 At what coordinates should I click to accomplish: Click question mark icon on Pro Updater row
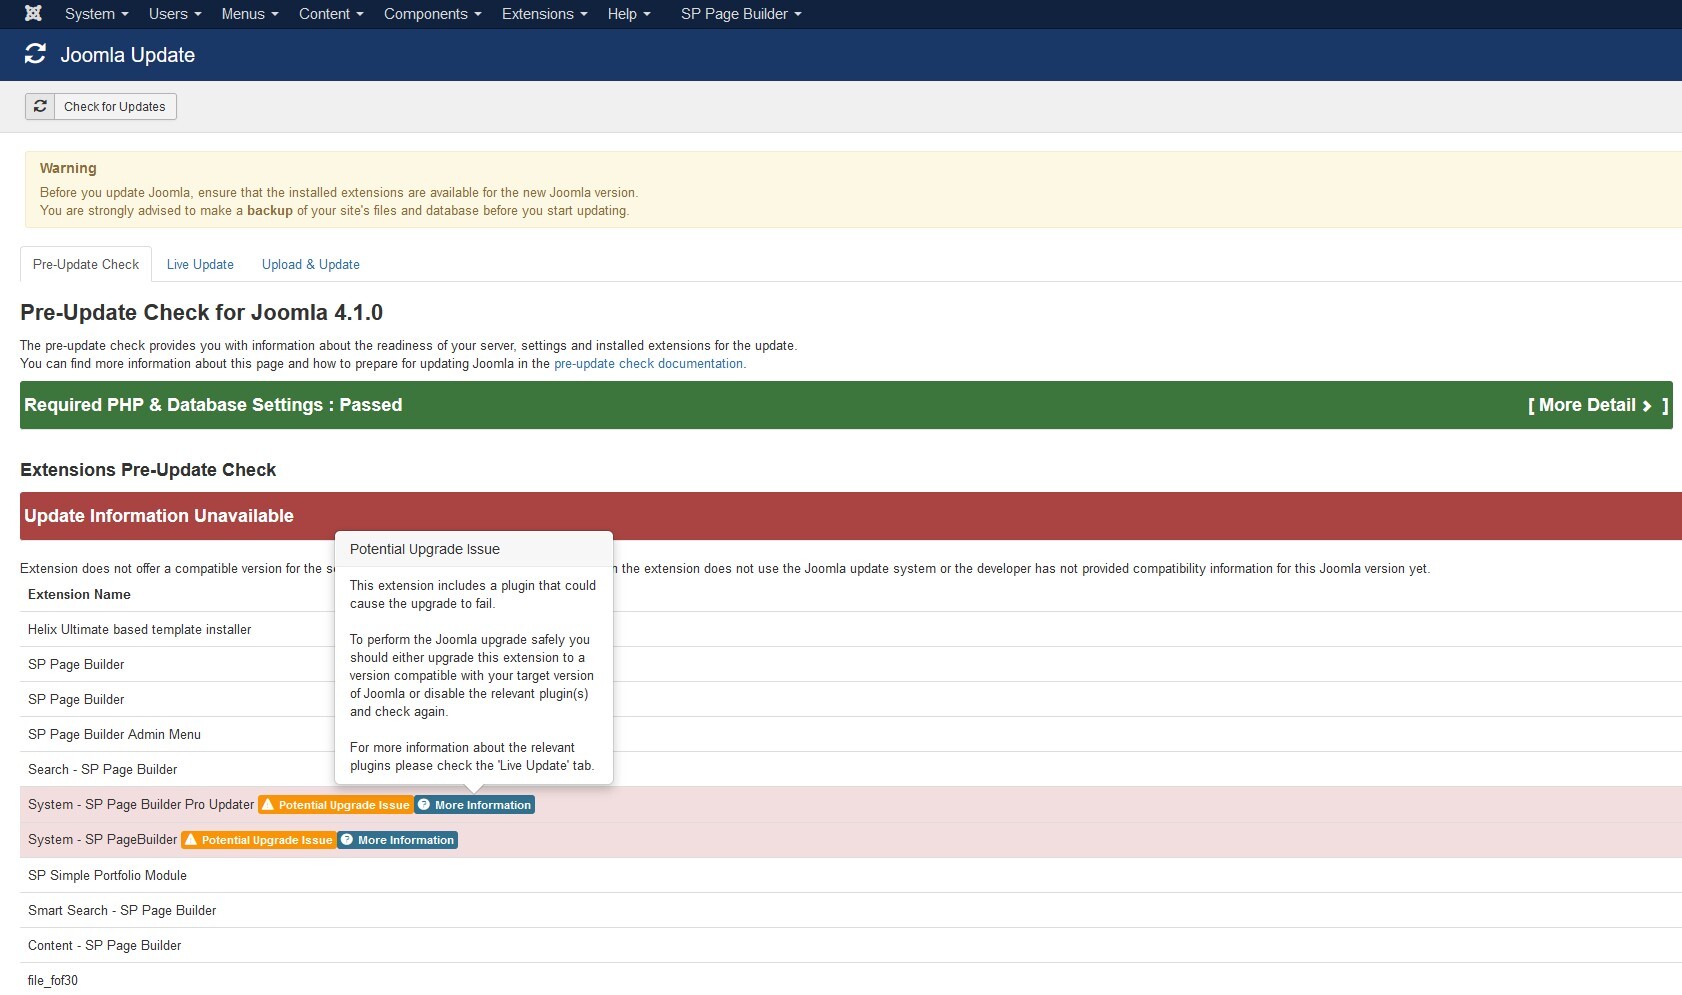click(x=424, y=805)
